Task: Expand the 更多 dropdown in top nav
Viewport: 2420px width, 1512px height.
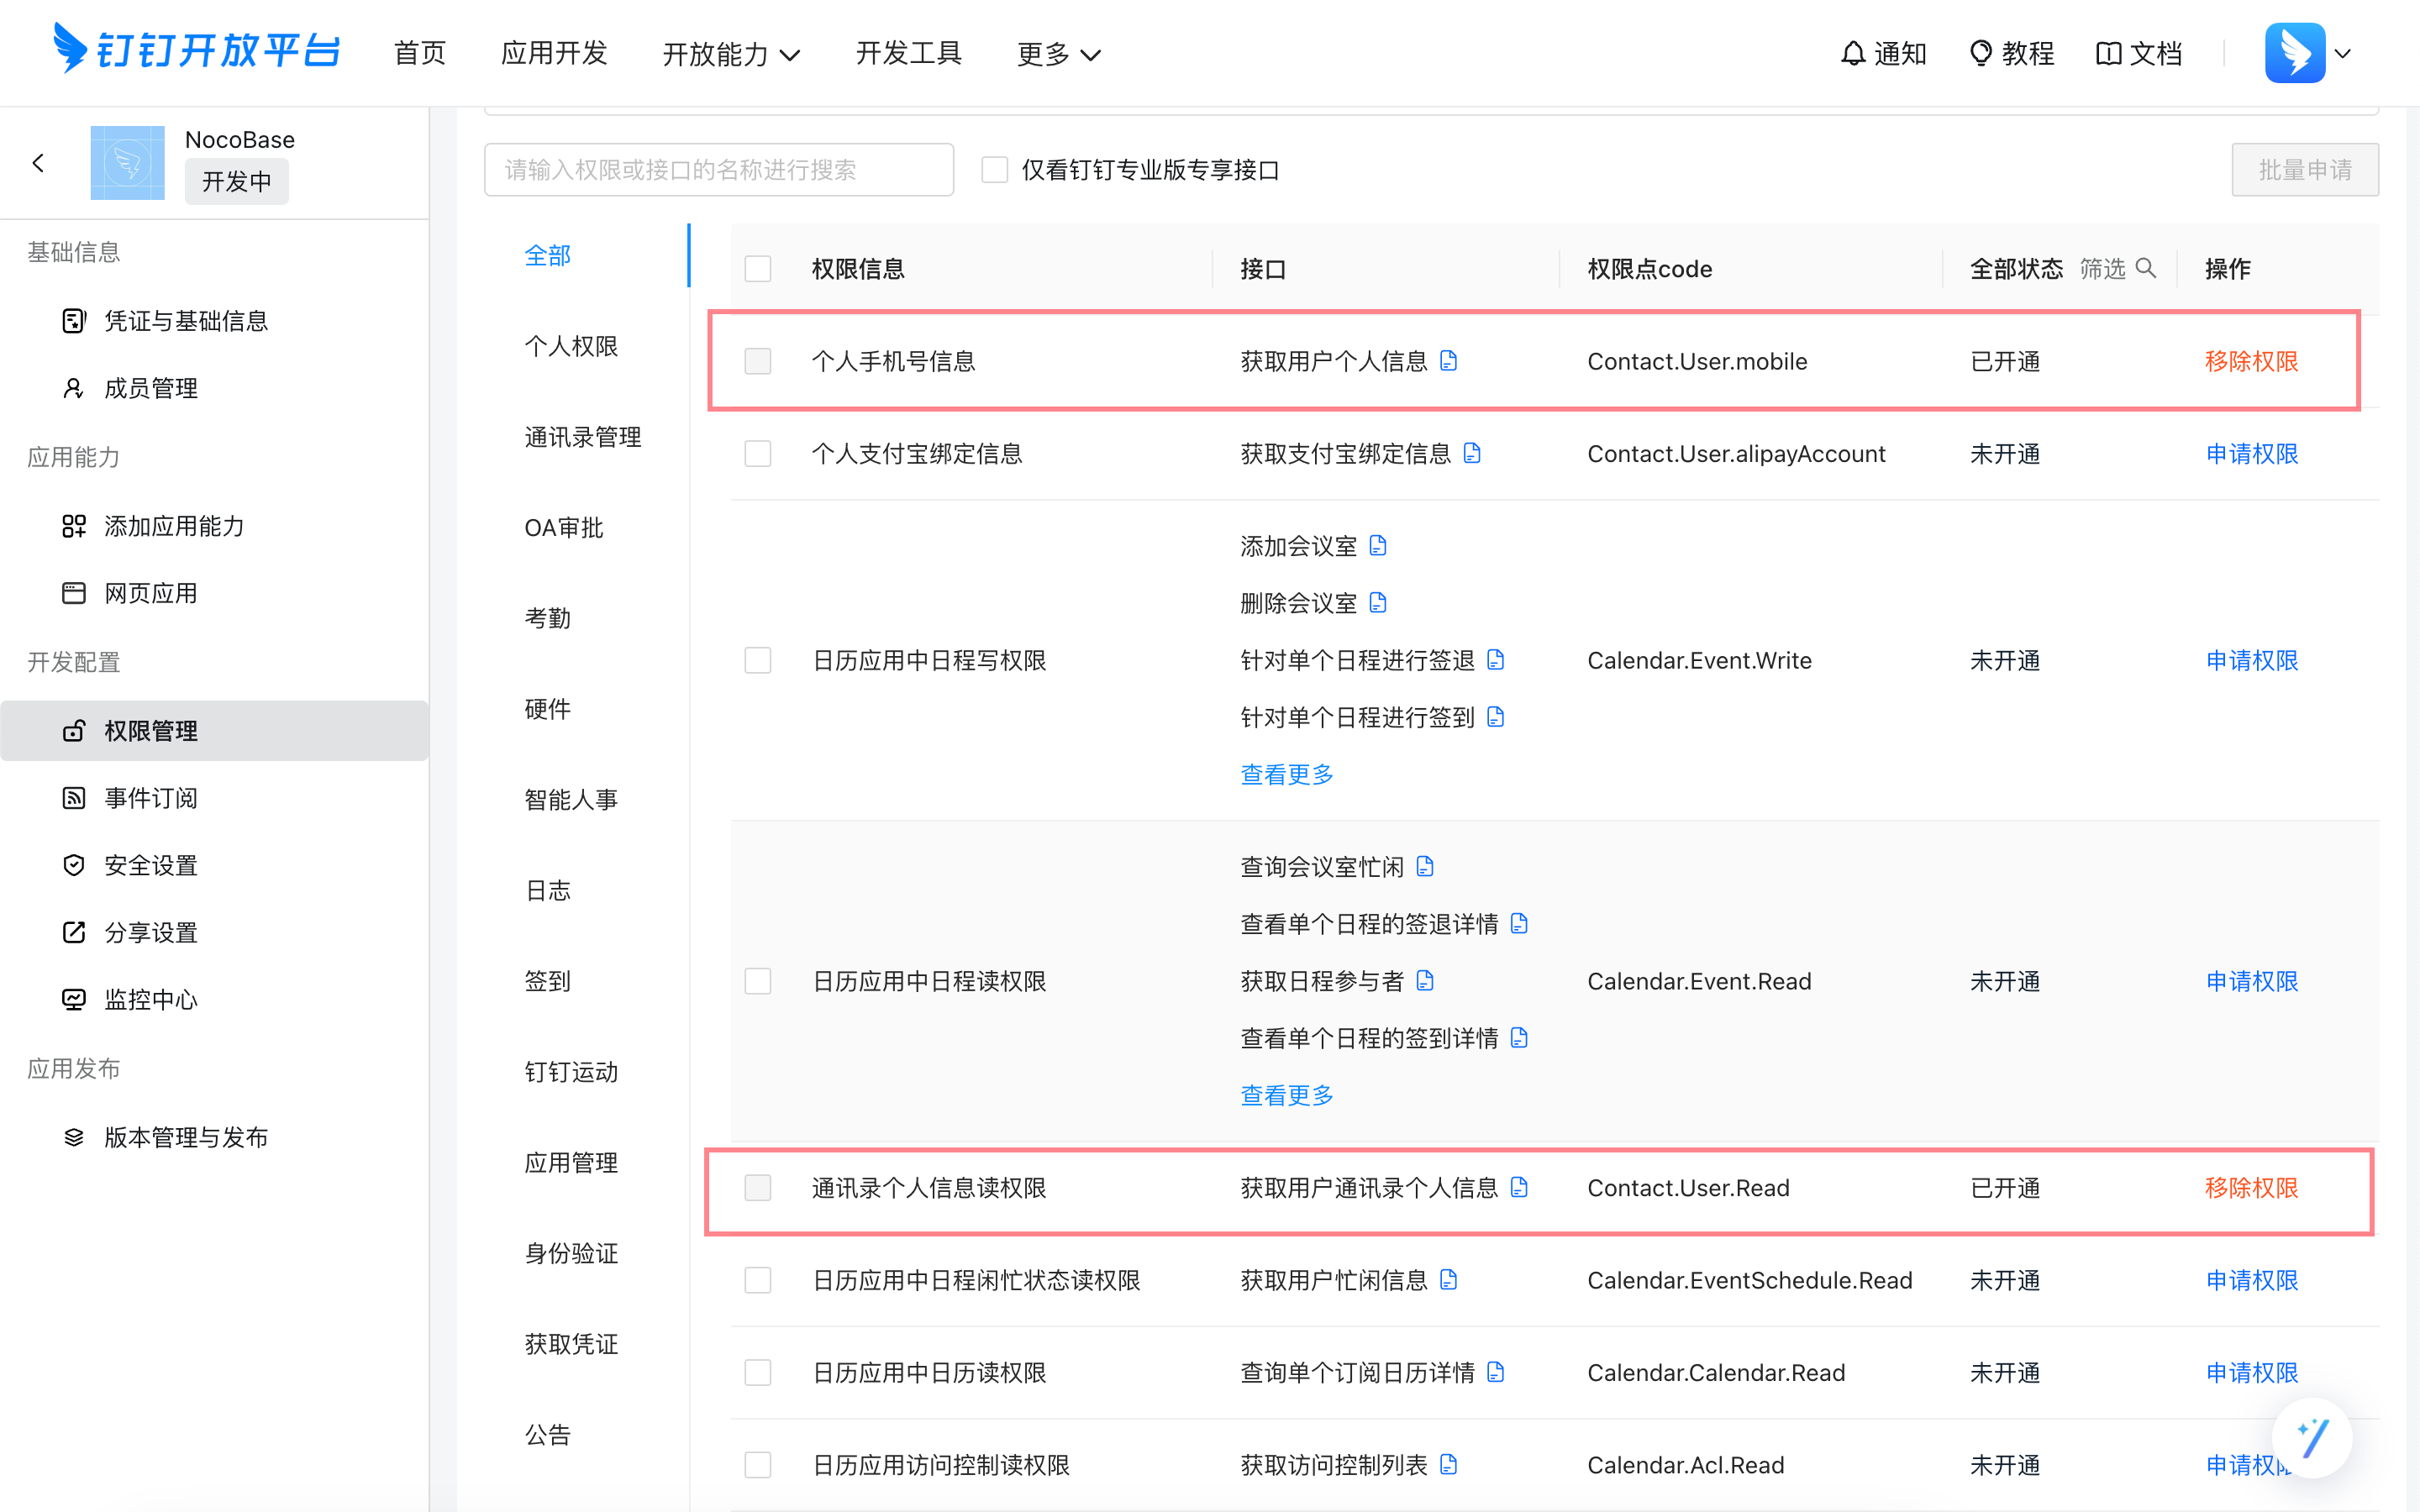Action: [1058, 54]
